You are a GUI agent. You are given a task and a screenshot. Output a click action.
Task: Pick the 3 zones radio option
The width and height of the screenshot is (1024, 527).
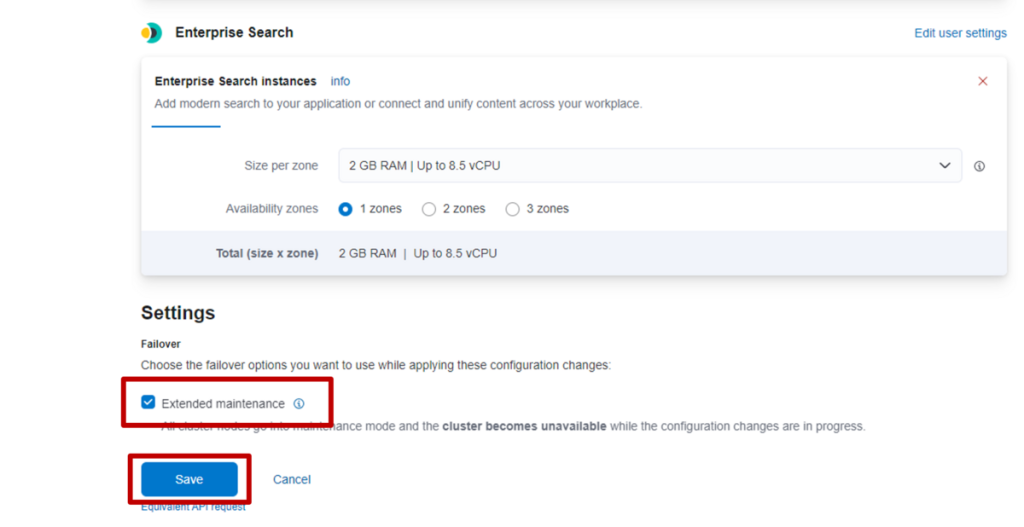(512, 209)
